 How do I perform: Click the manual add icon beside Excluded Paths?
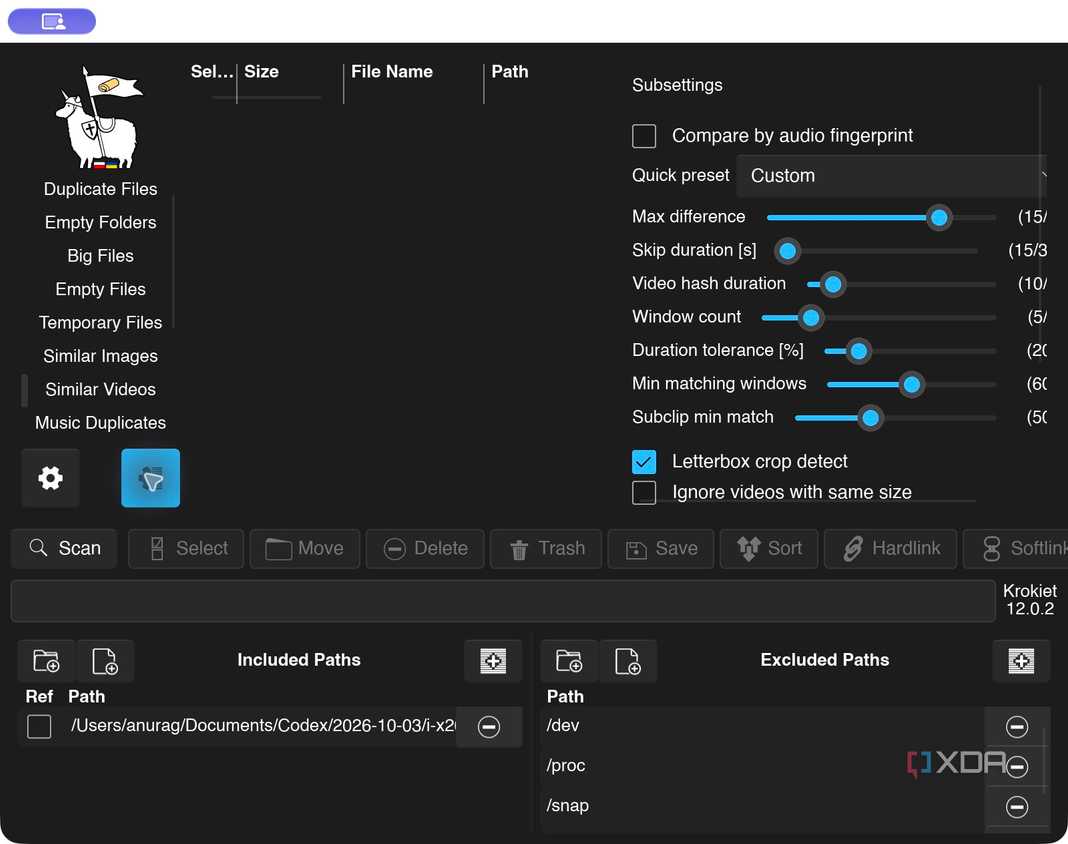tap(1021, 661)
